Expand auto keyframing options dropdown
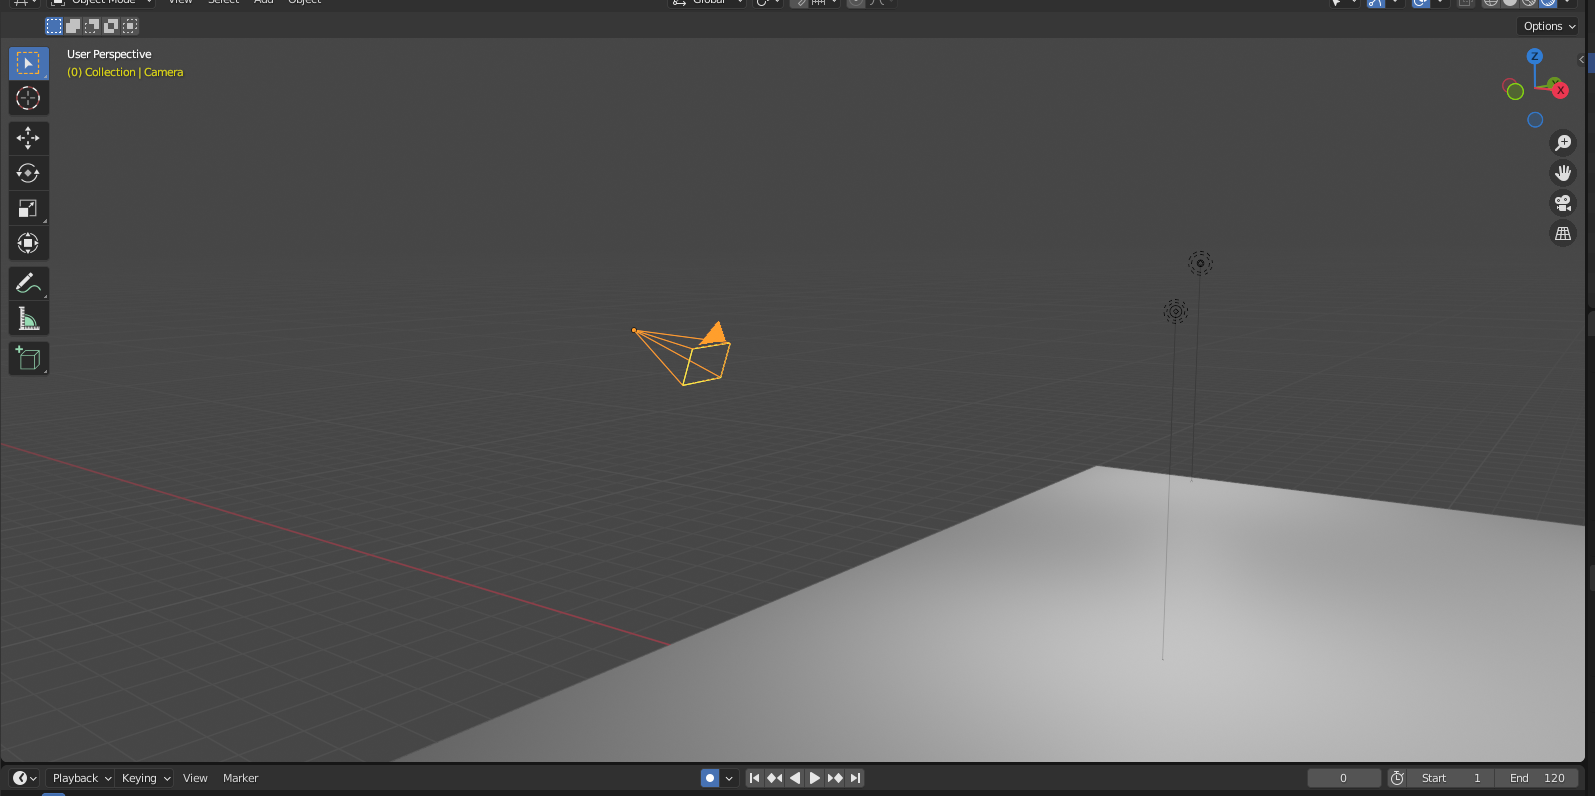This screenshot has width=1595, height=796. tap(730, 778)
